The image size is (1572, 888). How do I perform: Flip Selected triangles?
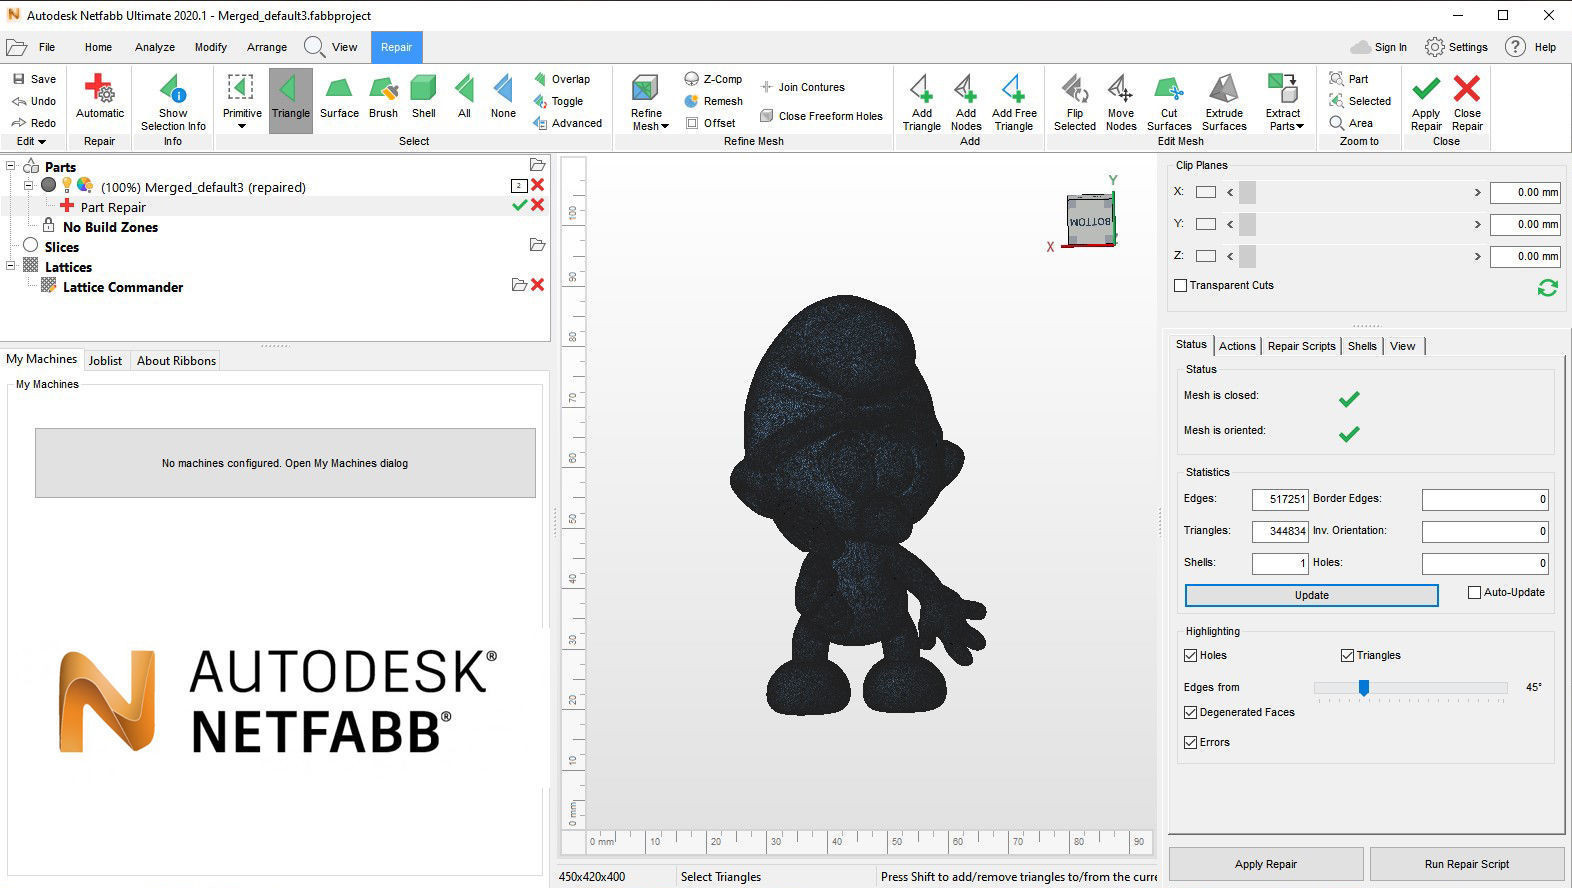coord(1075,102)
